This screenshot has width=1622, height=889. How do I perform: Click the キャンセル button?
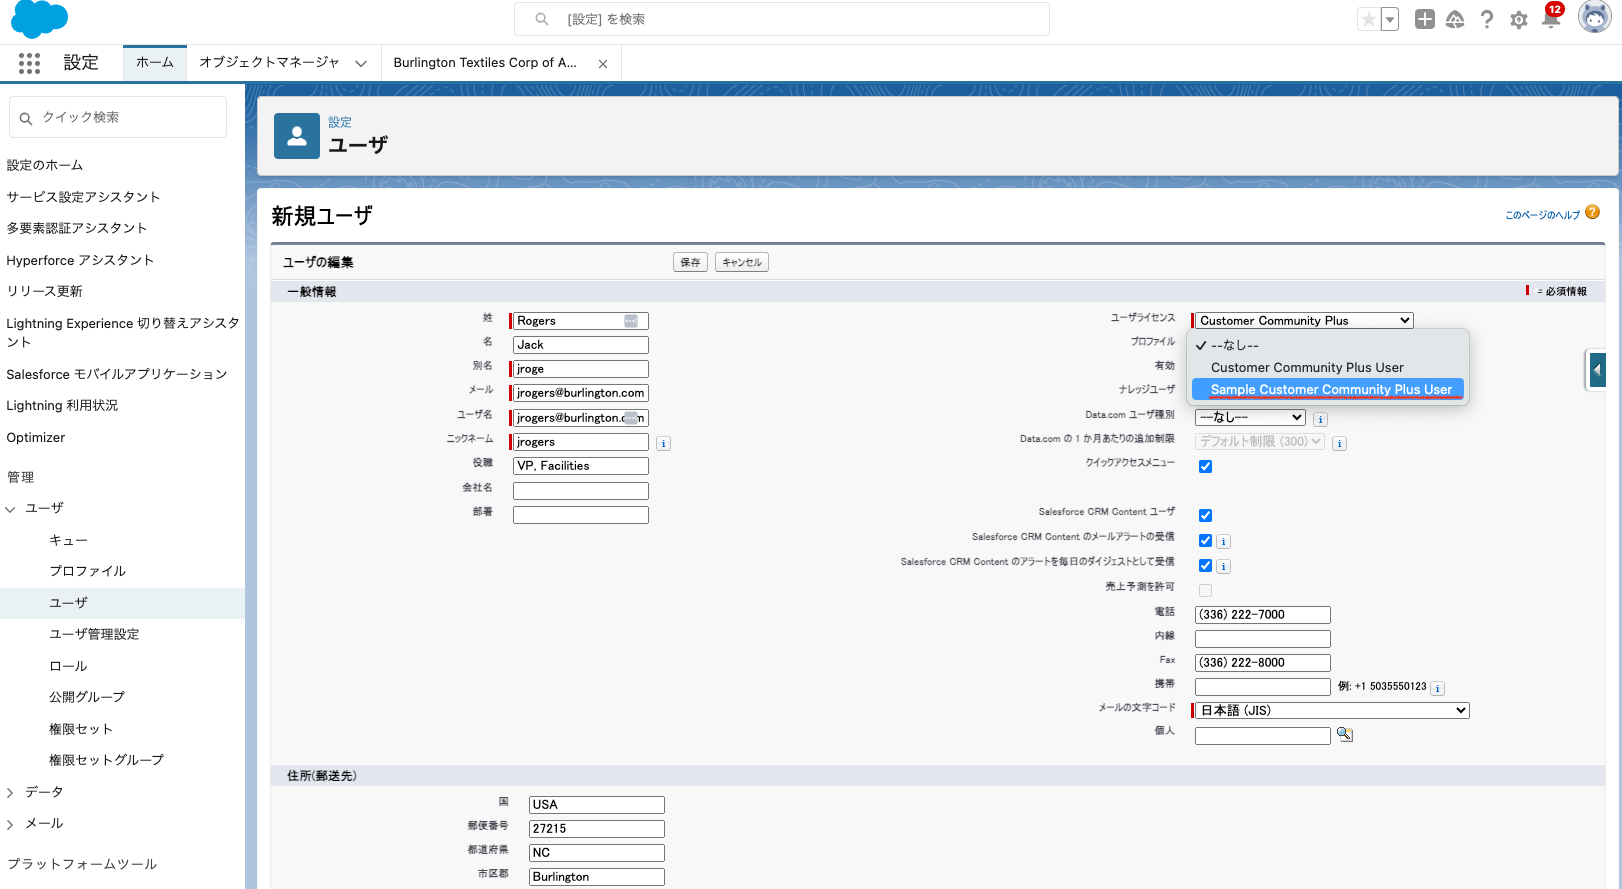click(742, 262)
